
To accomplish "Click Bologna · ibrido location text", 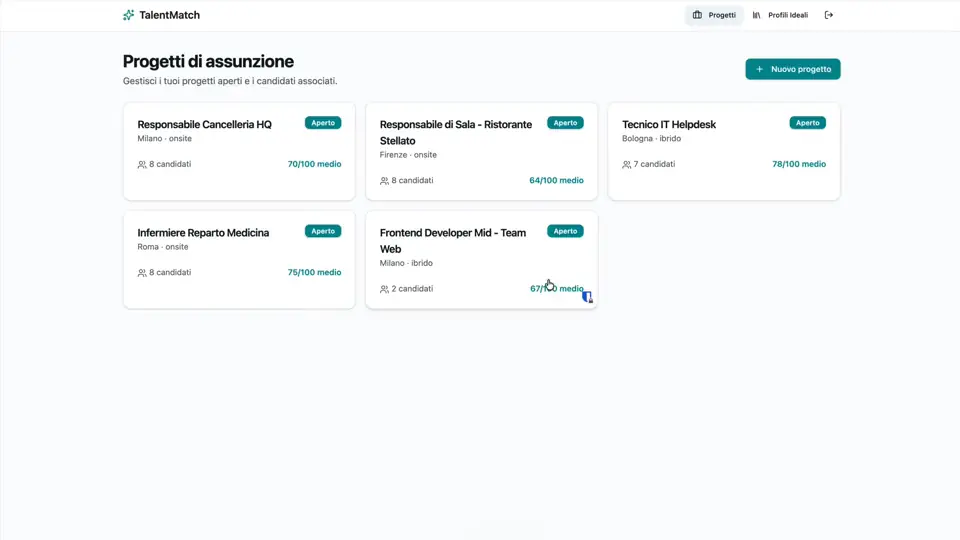I will click(651, 138).
